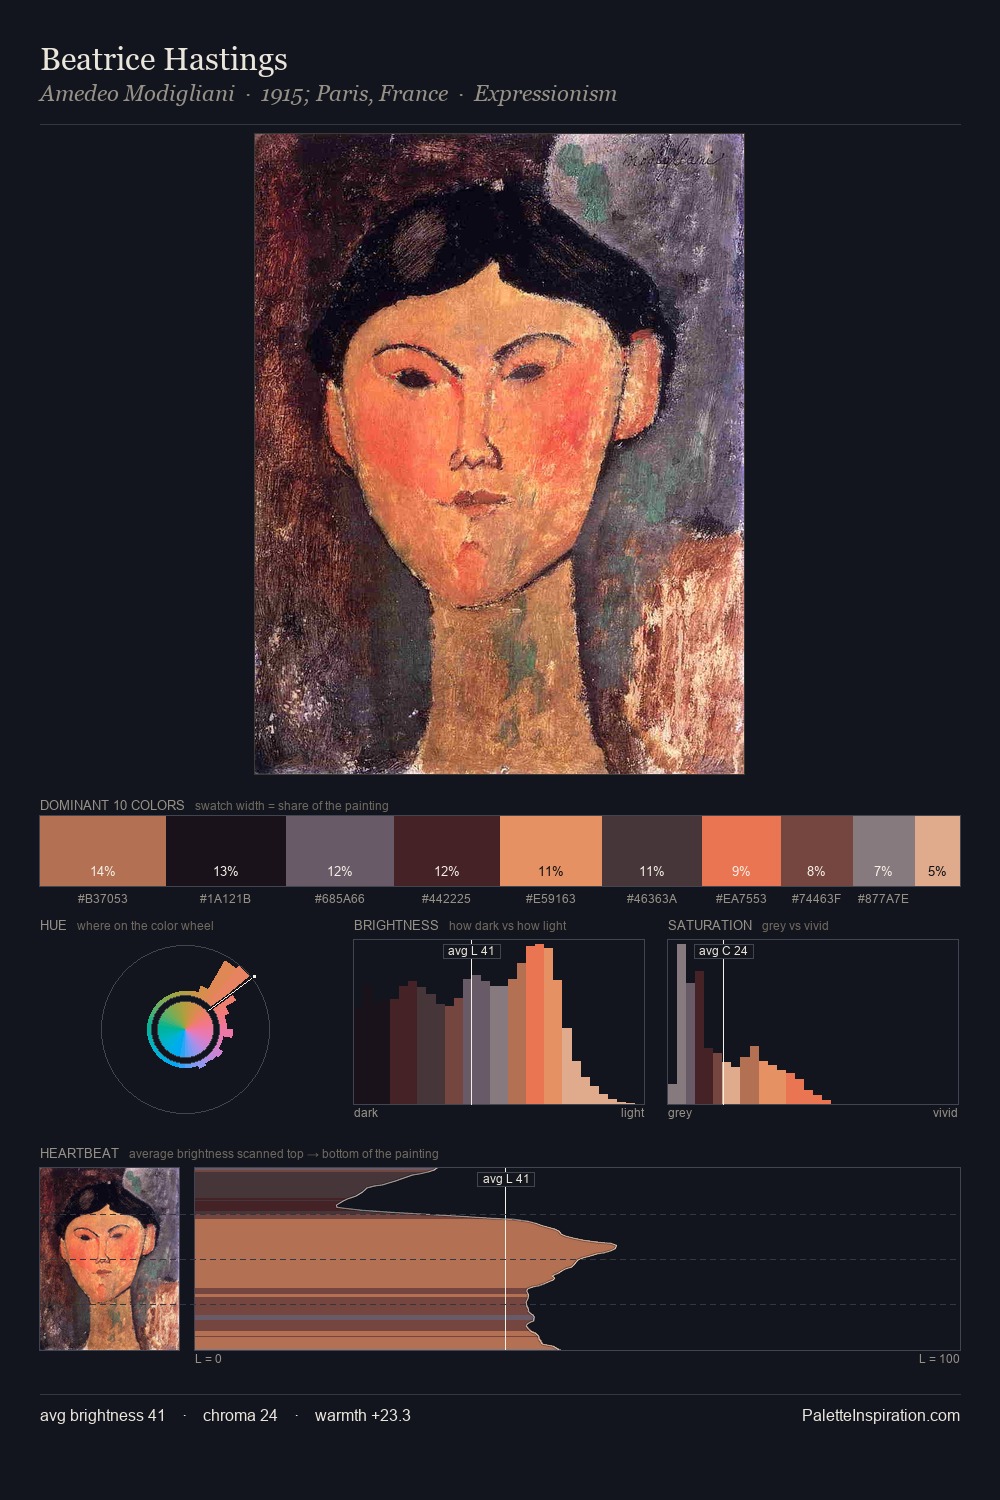The image size is (1000, 1500).
Task: Click the 'Beatrice Hastings' title
Action: 164,60
